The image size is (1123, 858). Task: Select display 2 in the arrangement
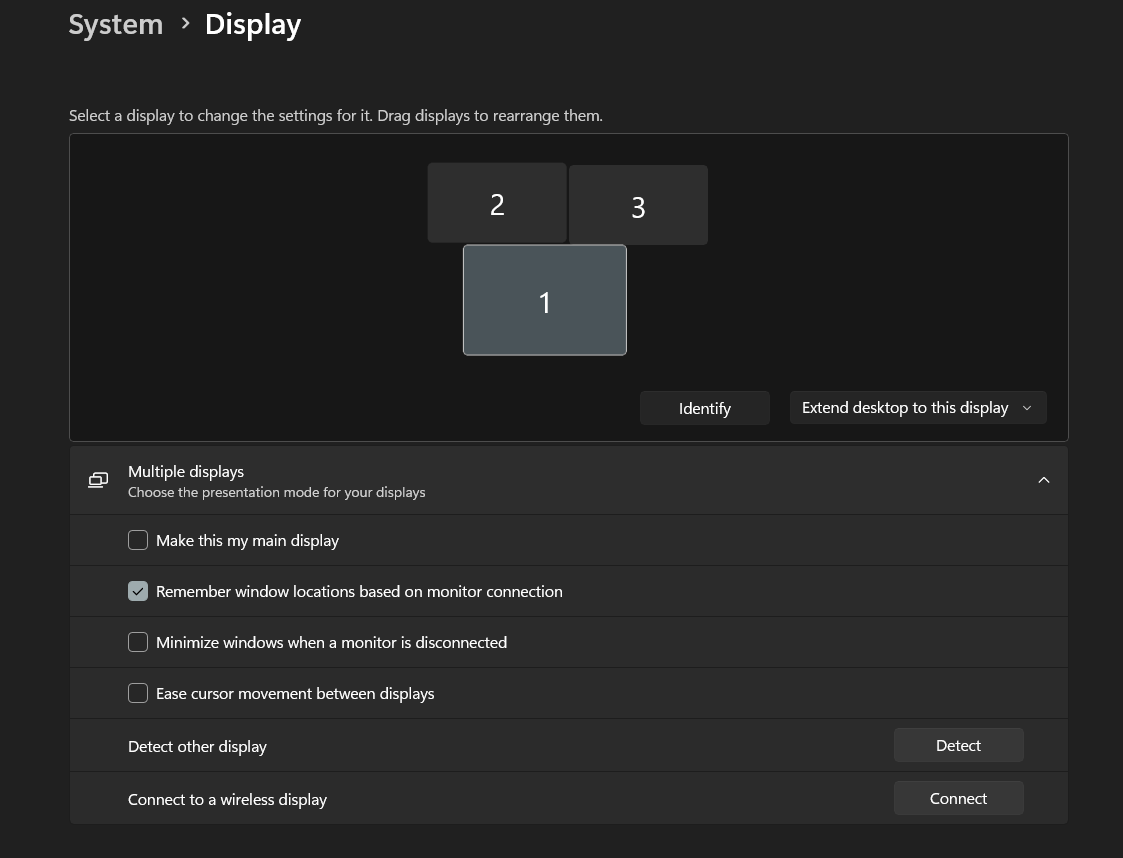pyautogui.click(x=497, y=203)
